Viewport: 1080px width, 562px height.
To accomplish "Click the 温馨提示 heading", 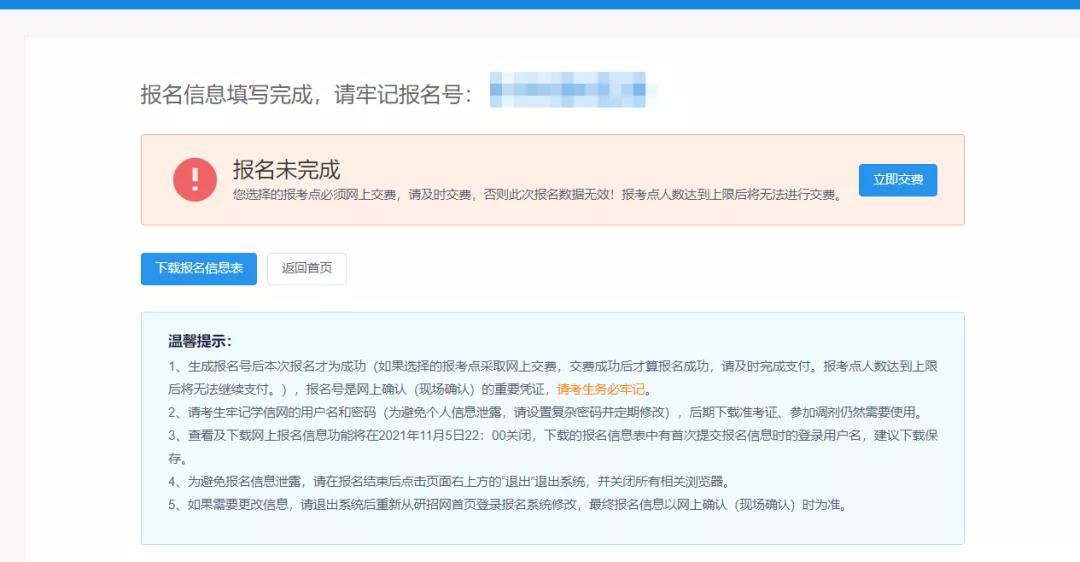I will [200, 341].
